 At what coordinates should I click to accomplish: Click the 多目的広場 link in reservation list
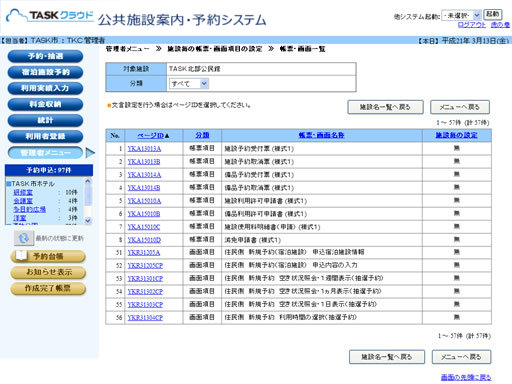(29, 209)
